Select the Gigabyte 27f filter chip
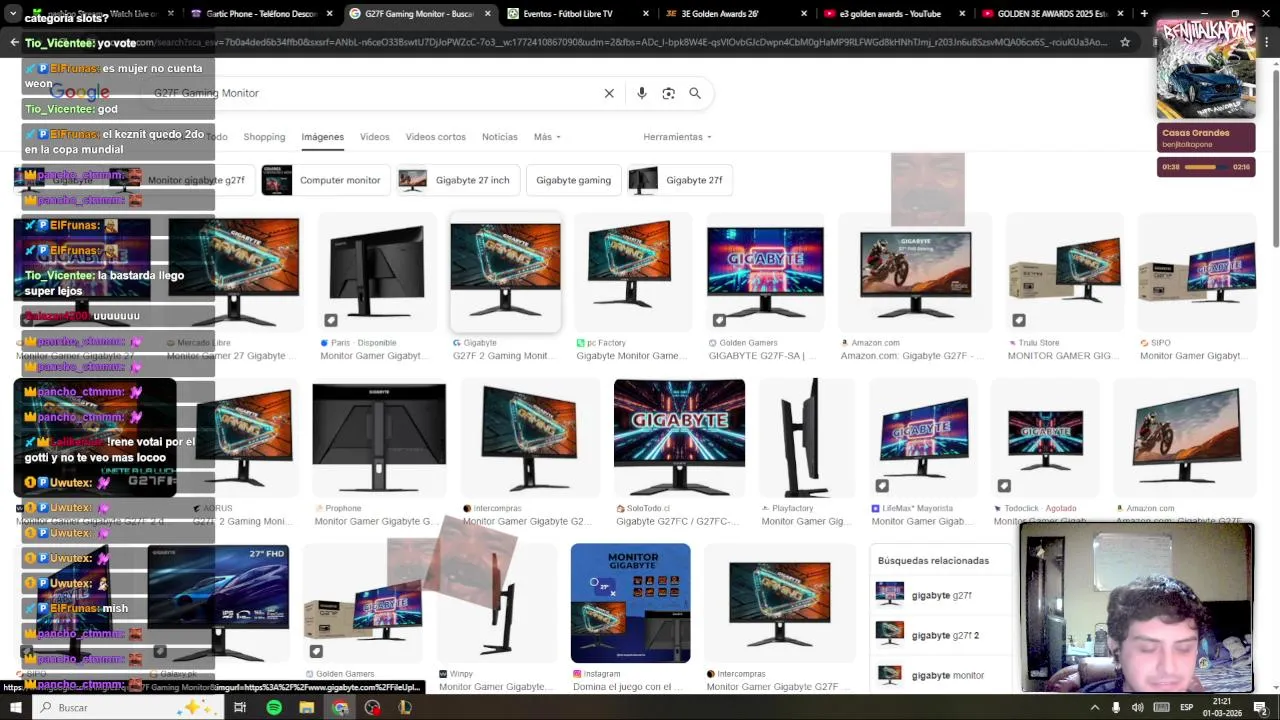Image resolution: width=1280 pixels, height=720 pixels. (679, 180)
